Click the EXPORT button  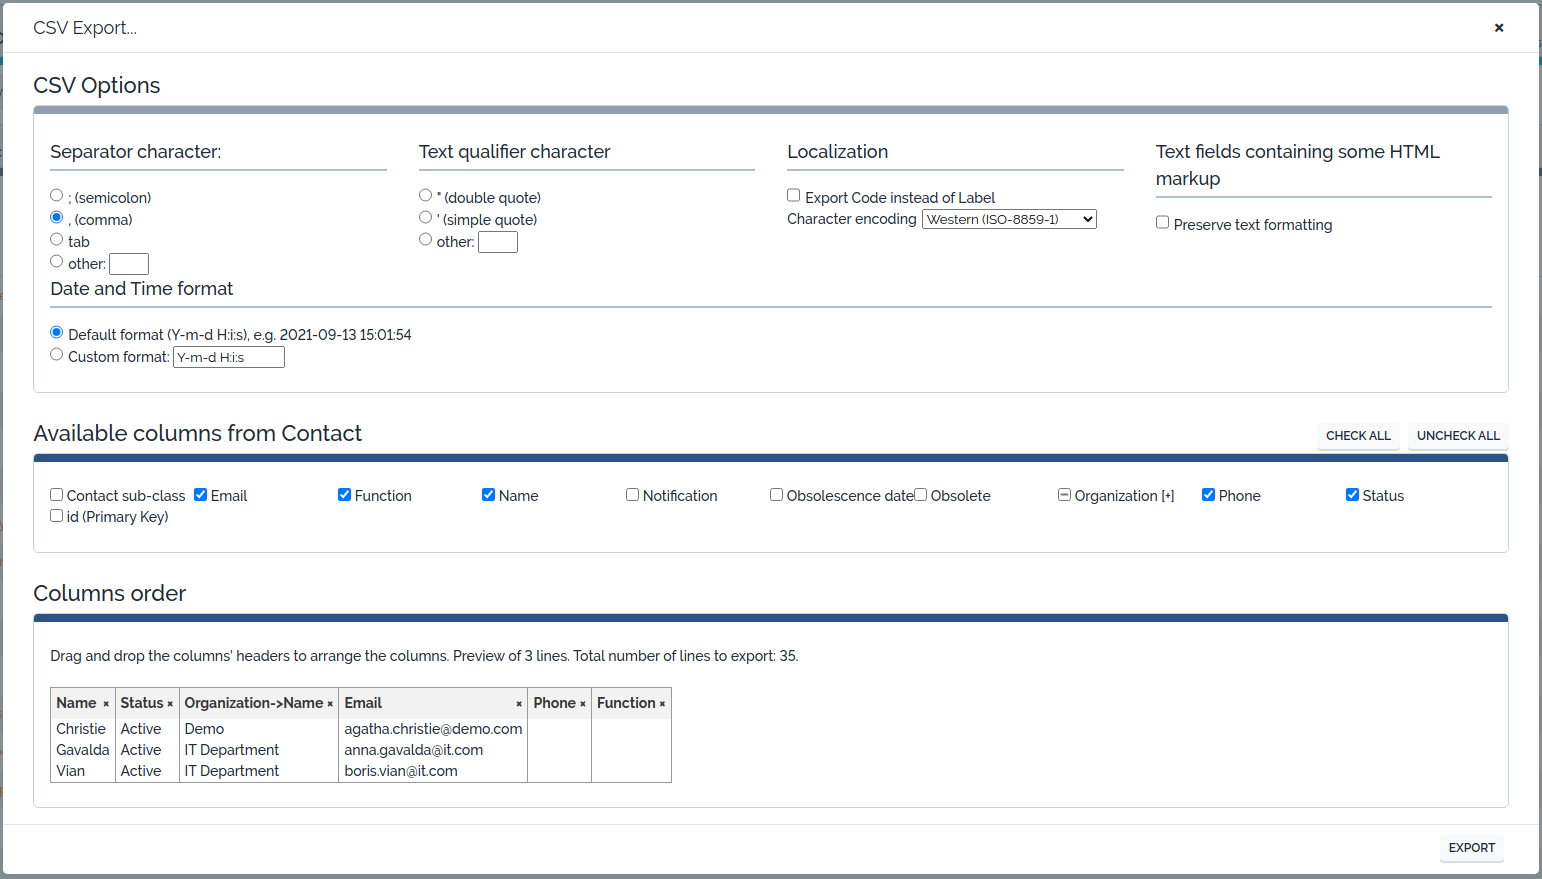pyautogui.click(x=1471, y=847)
